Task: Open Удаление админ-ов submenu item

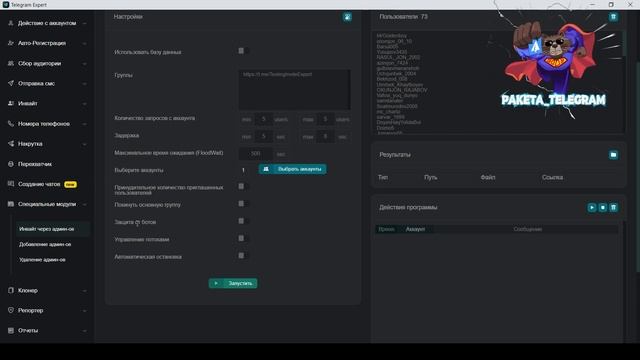Action: pyautogui.click(x=42, y=260)
